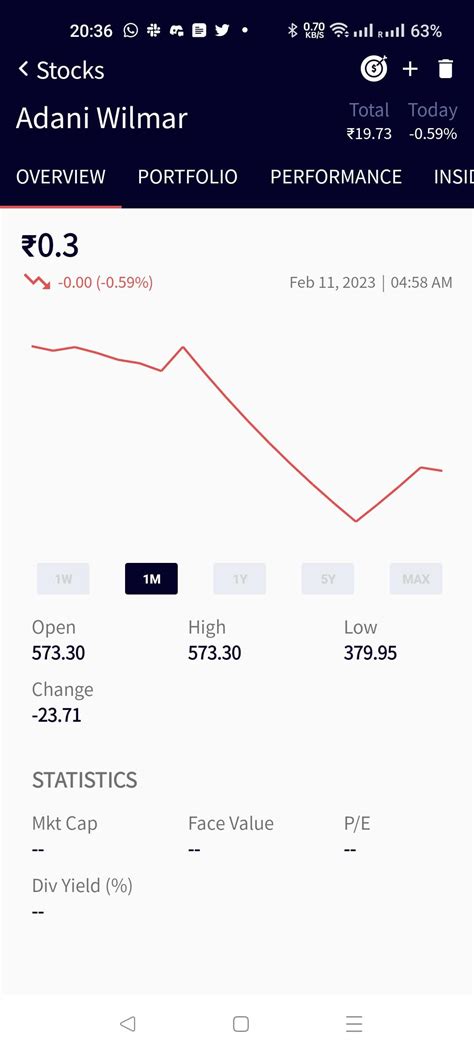Tap the plus icon to add holding
474x1053 pixels.
[x=410, y=69]
